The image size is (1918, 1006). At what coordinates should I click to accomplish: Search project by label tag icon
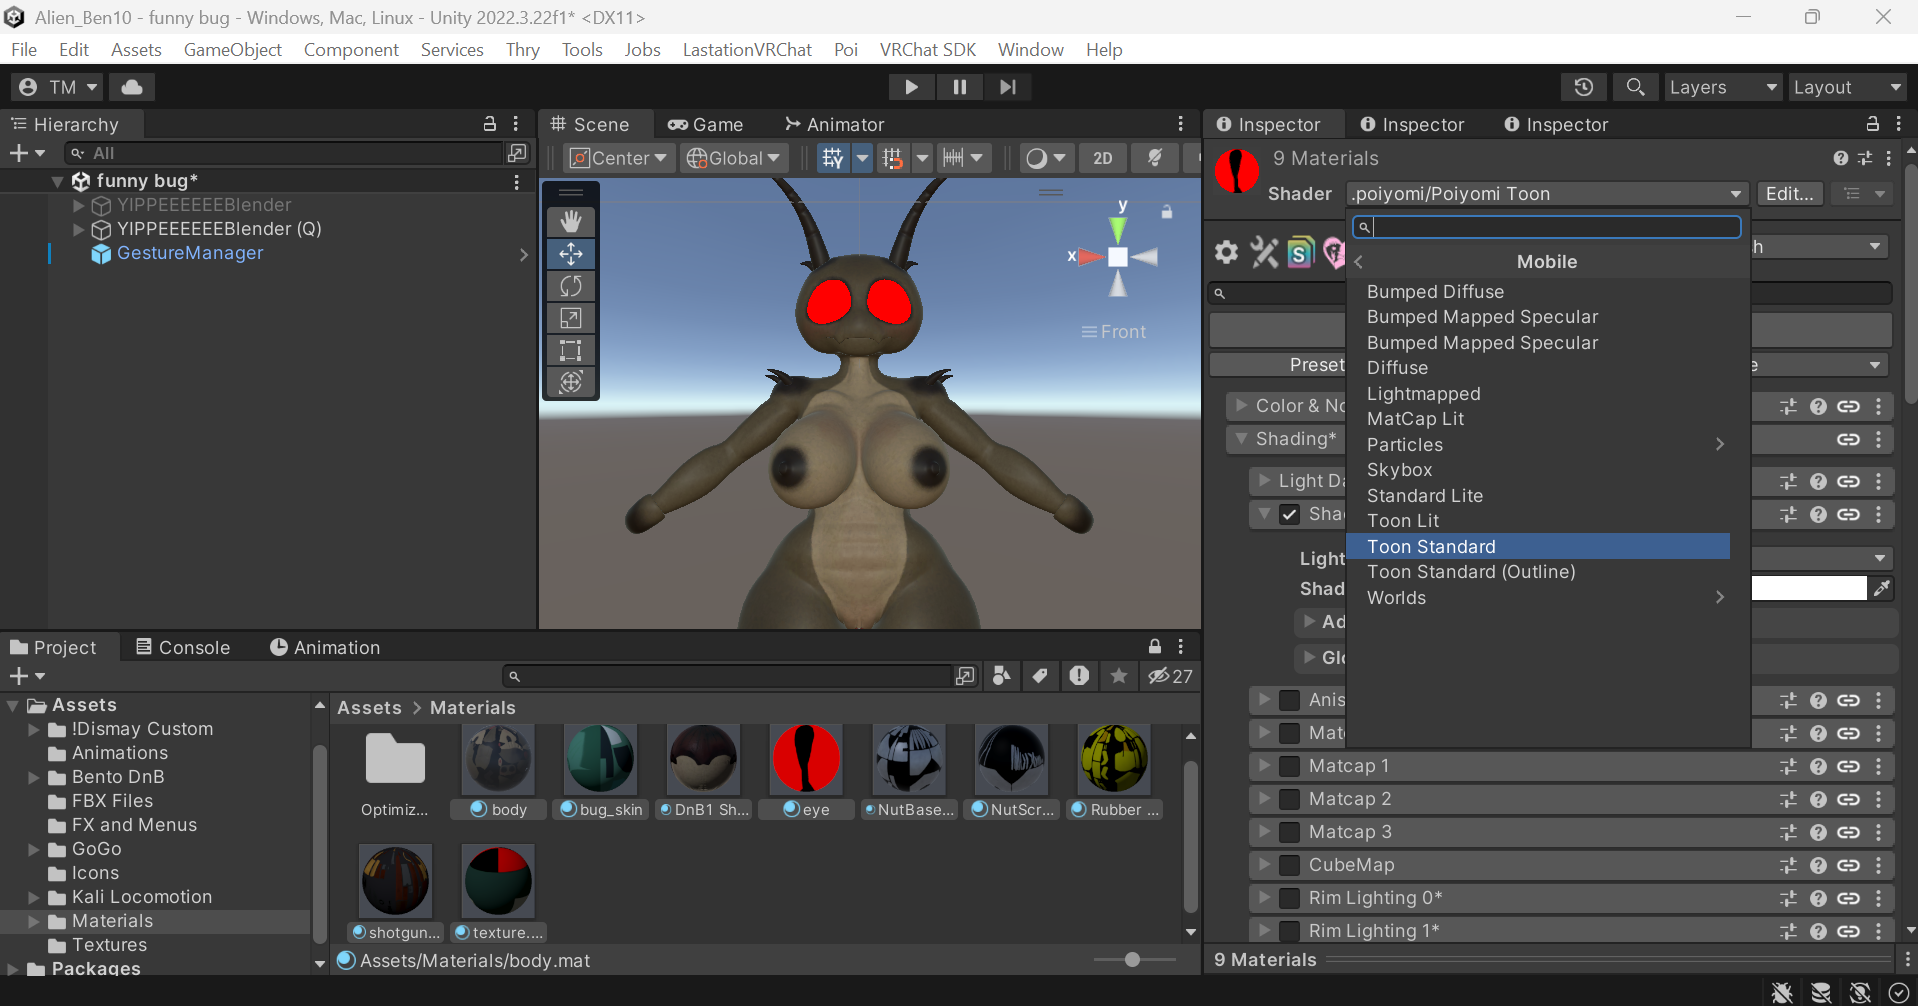point(1040,677)
